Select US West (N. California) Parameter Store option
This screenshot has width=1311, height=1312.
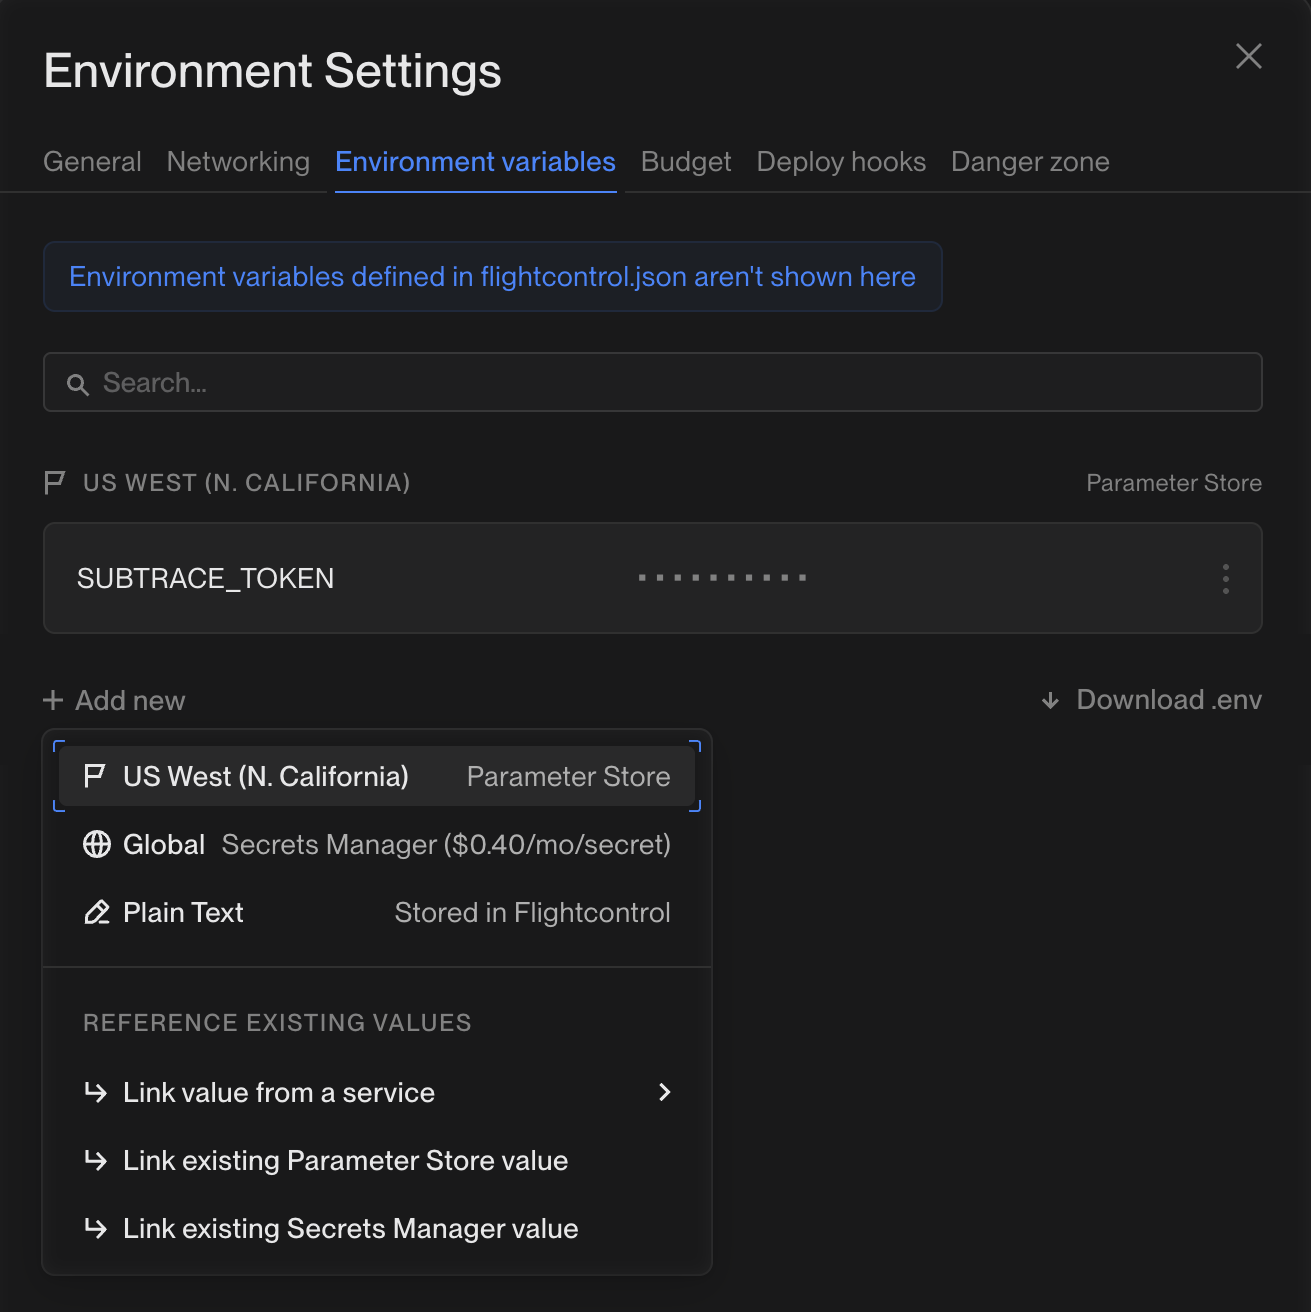pyautogui.click(x=376, y=777)
